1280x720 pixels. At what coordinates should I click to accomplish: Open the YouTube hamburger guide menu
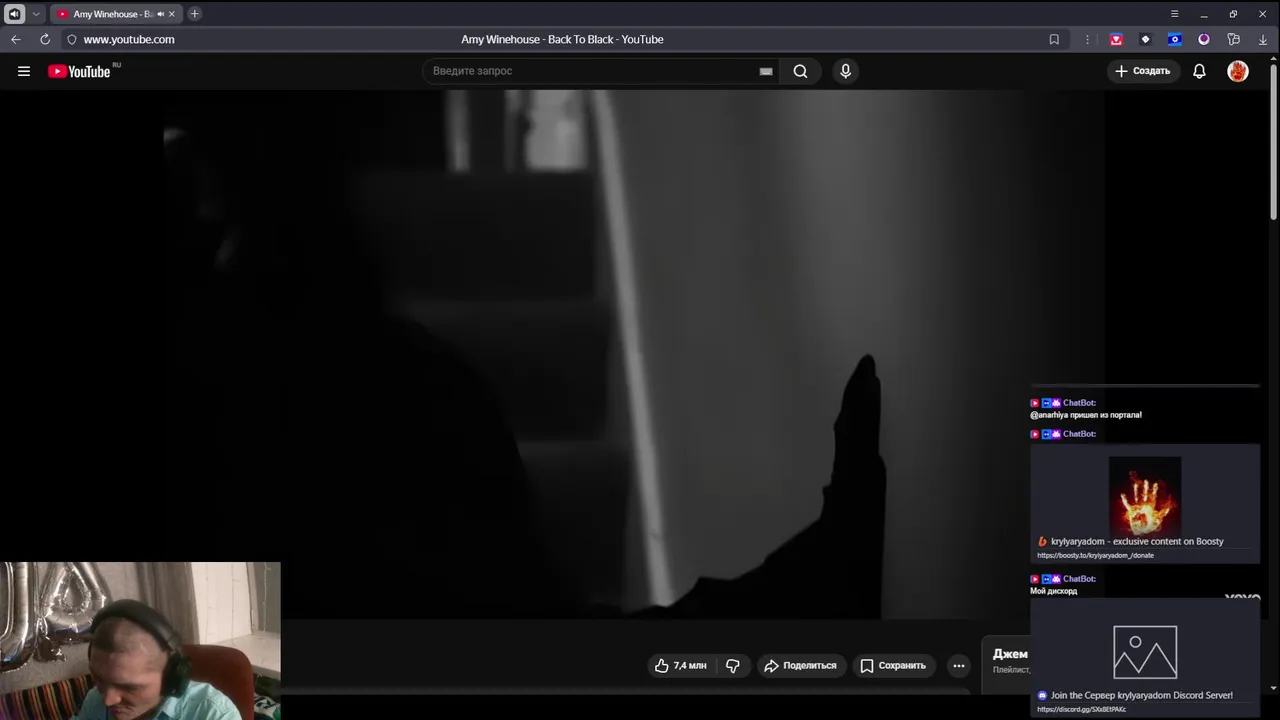[x=24, y=71]
